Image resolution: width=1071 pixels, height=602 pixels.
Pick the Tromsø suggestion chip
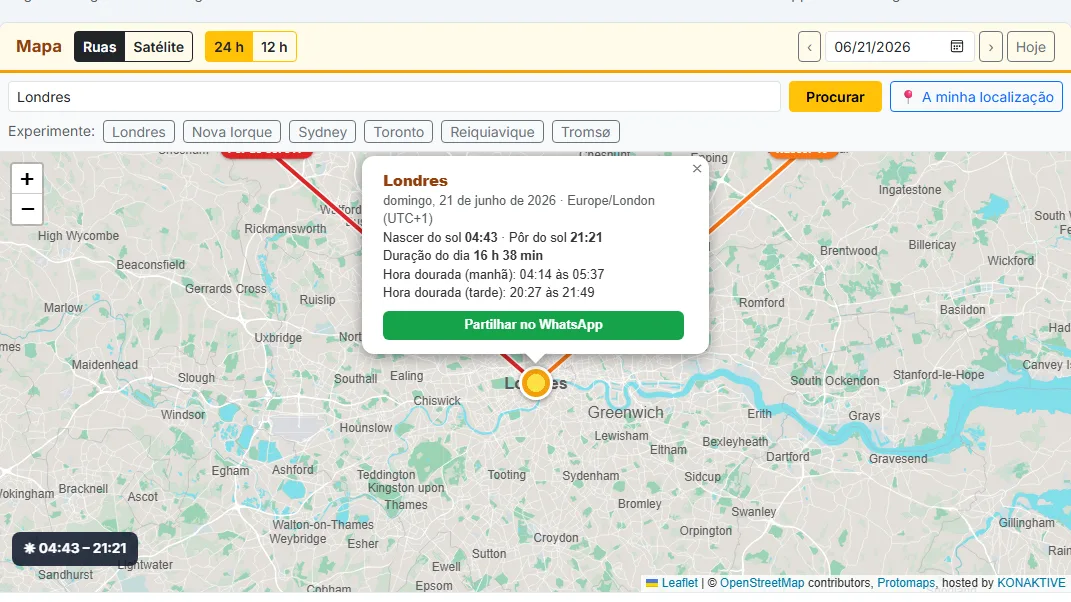[x=585, y=132]
